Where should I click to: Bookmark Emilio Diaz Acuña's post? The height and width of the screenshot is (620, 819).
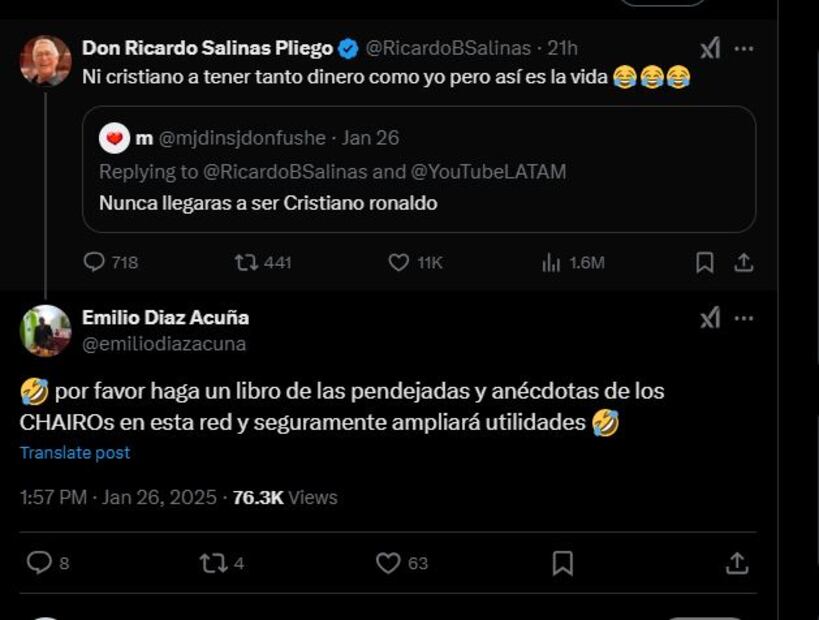tap(563, 563)
